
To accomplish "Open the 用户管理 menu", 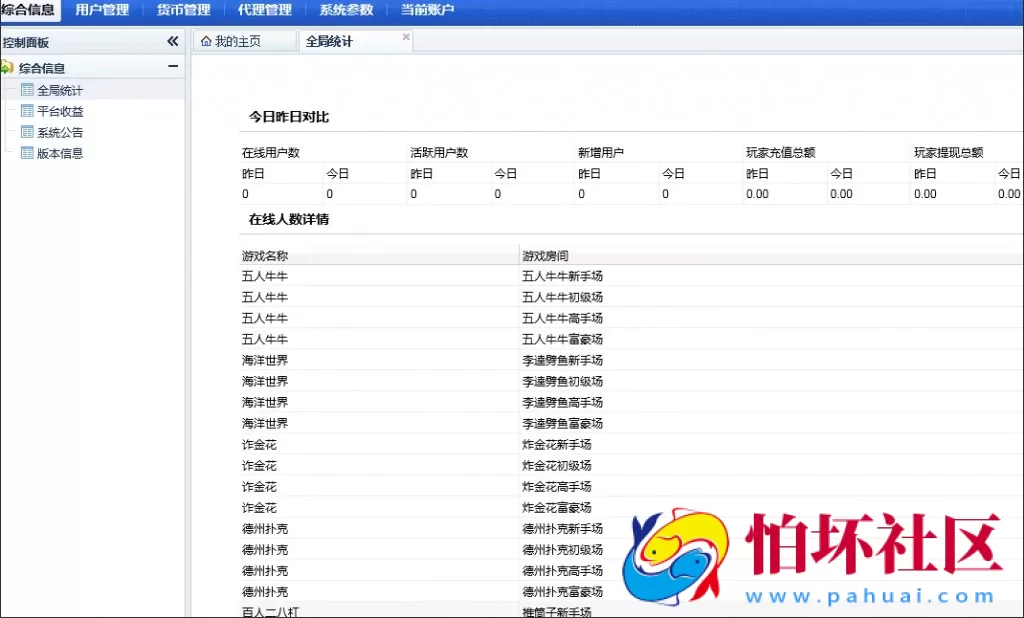I will tap(102, 10).
